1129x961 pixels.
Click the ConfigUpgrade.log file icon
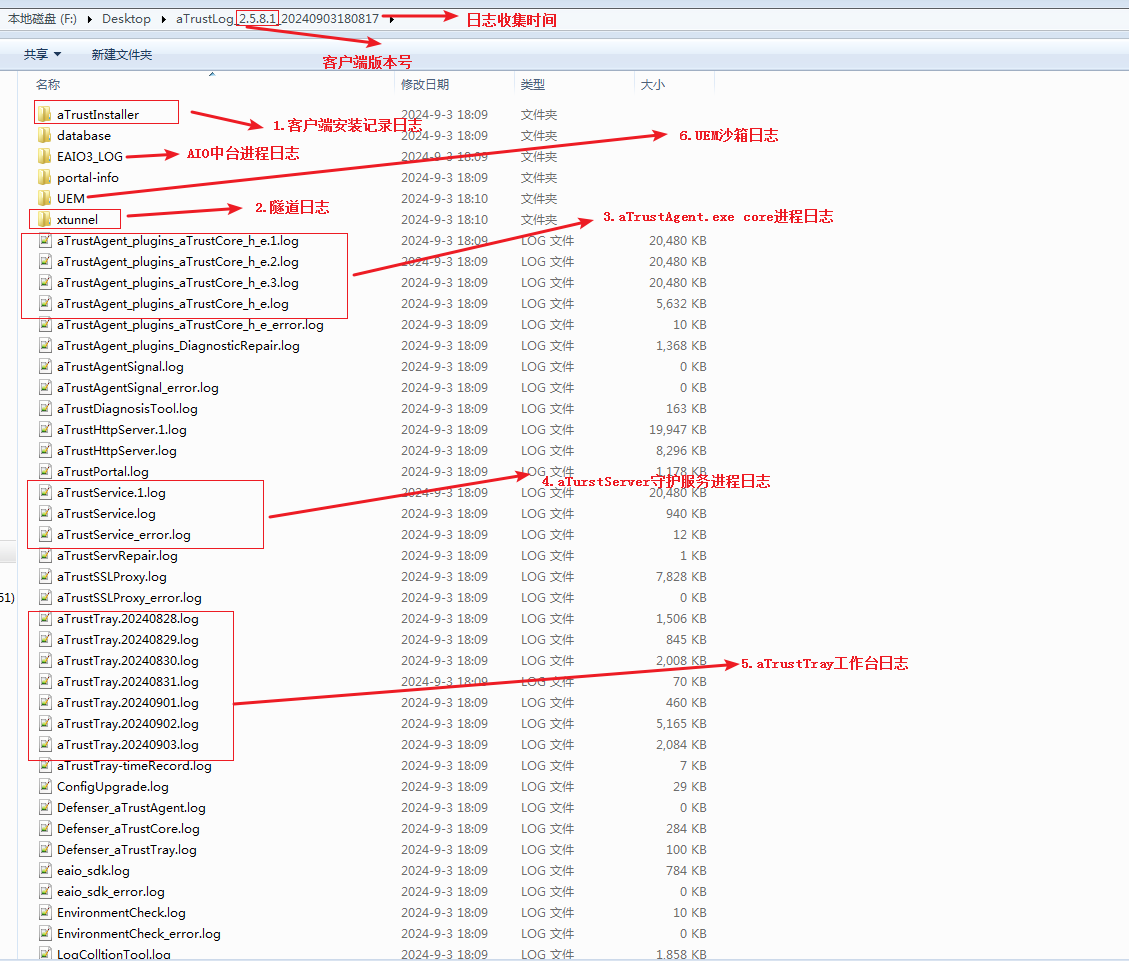tap(45, 786)
